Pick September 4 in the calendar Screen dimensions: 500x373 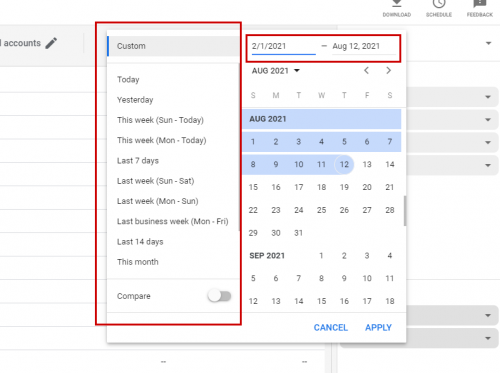390,256
